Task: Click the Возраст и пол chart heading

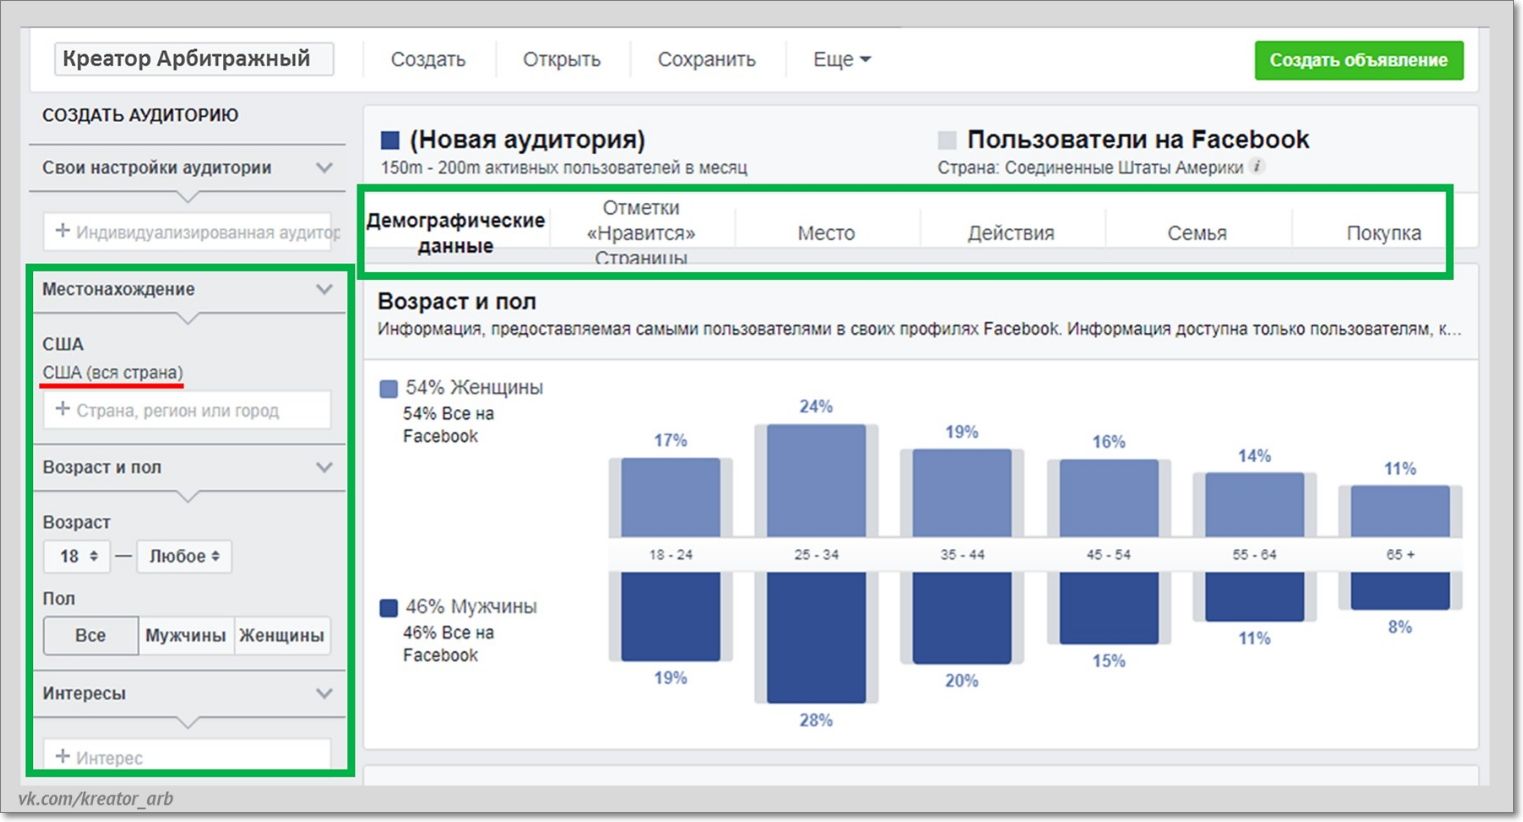Action: point(457,301)
